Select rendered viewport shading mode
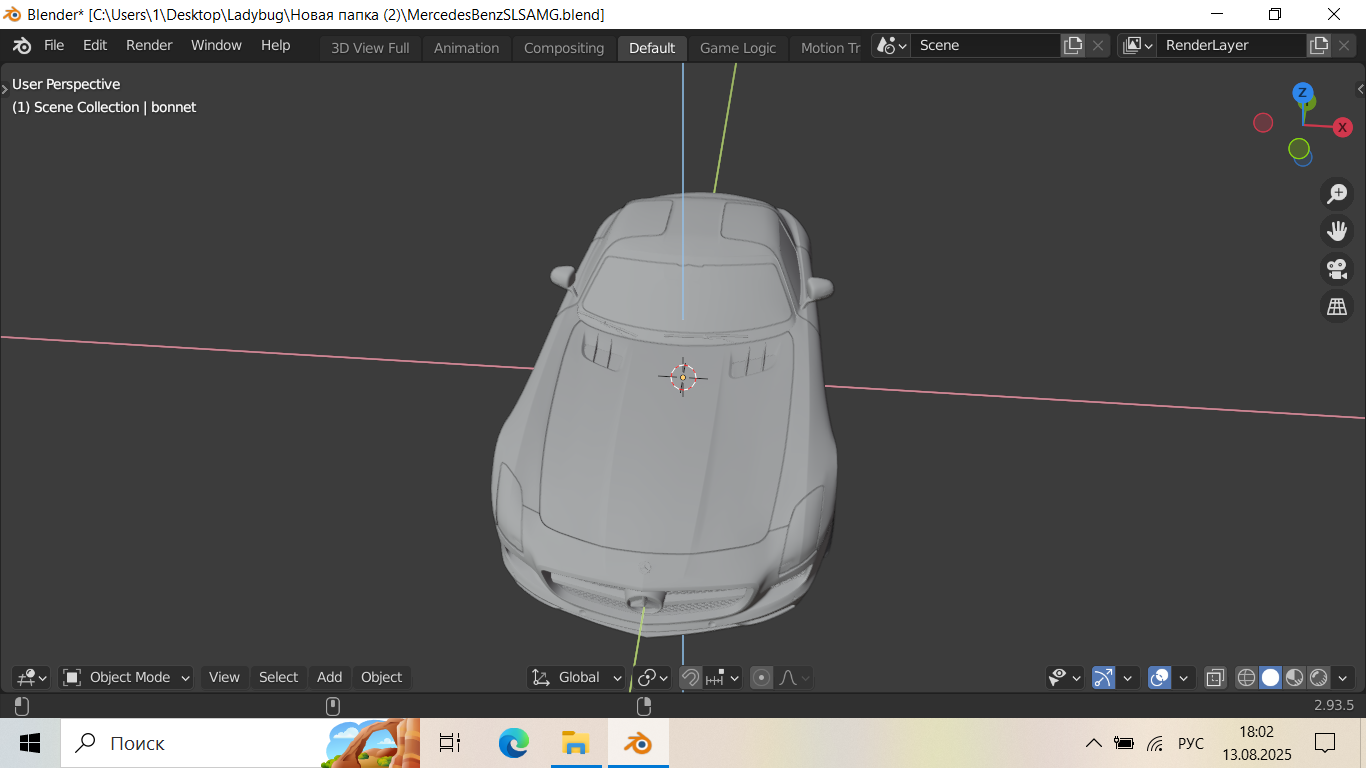This screenshot has width=1366, height=768. point(1318,677)
